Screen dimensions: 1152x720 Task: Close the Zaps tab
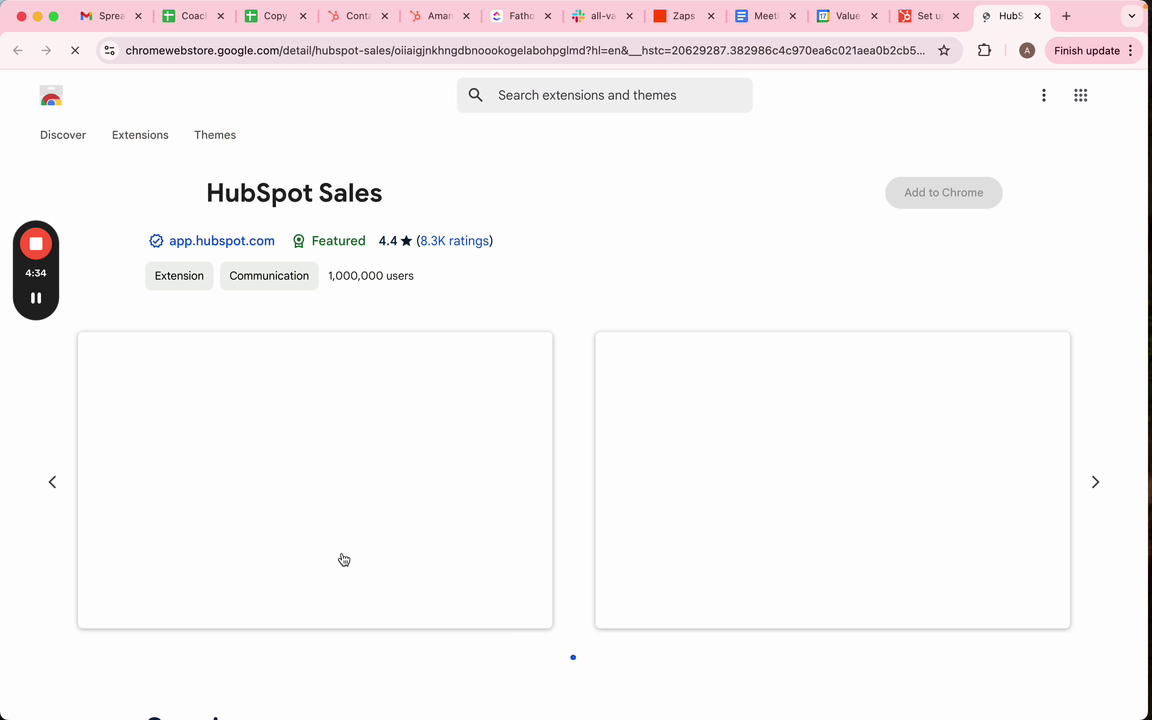point(710,16)
